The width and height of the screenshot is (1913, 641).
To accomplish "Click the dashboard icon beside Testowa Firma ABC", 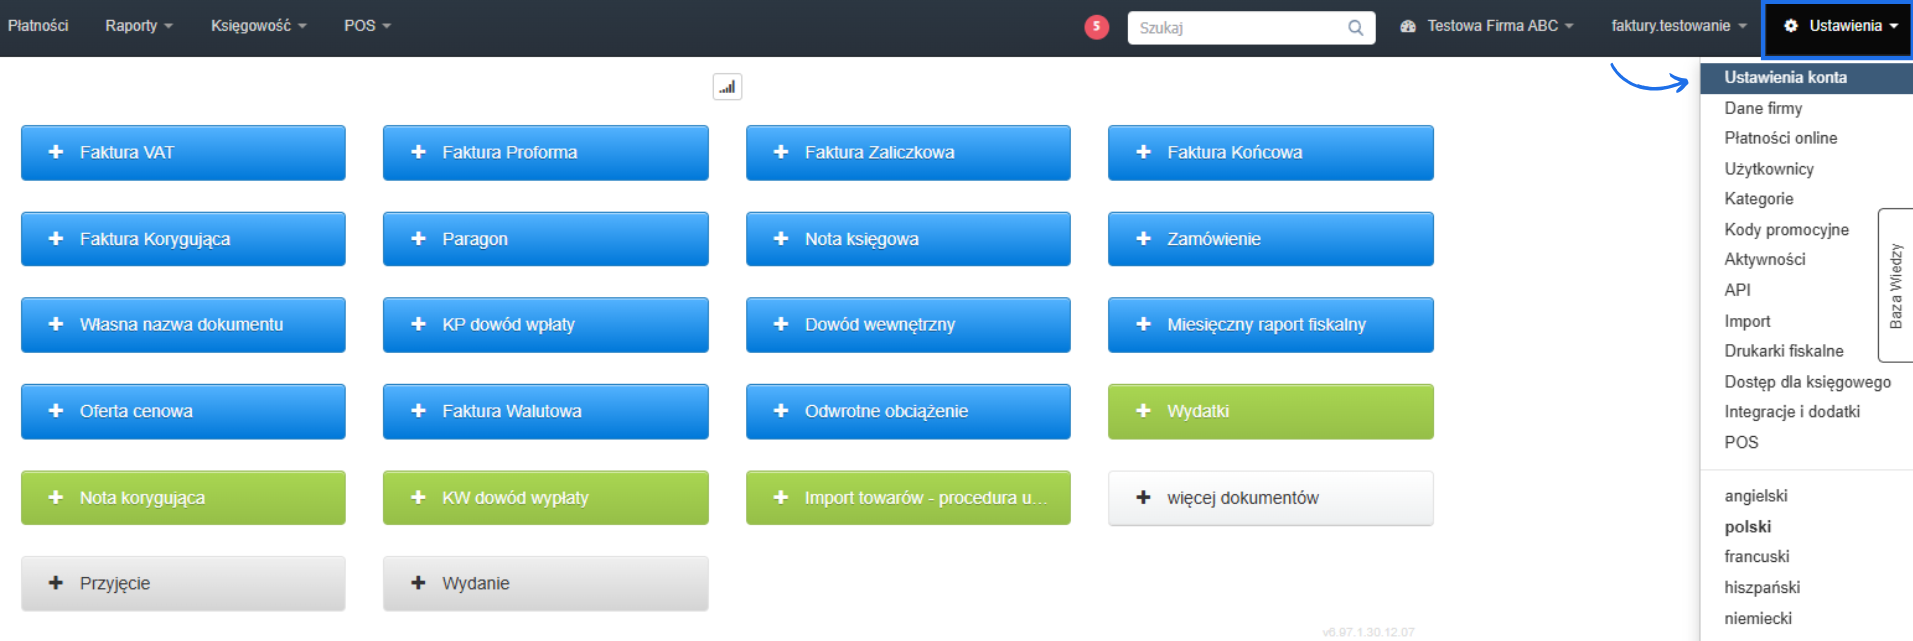I will 1408,26.
